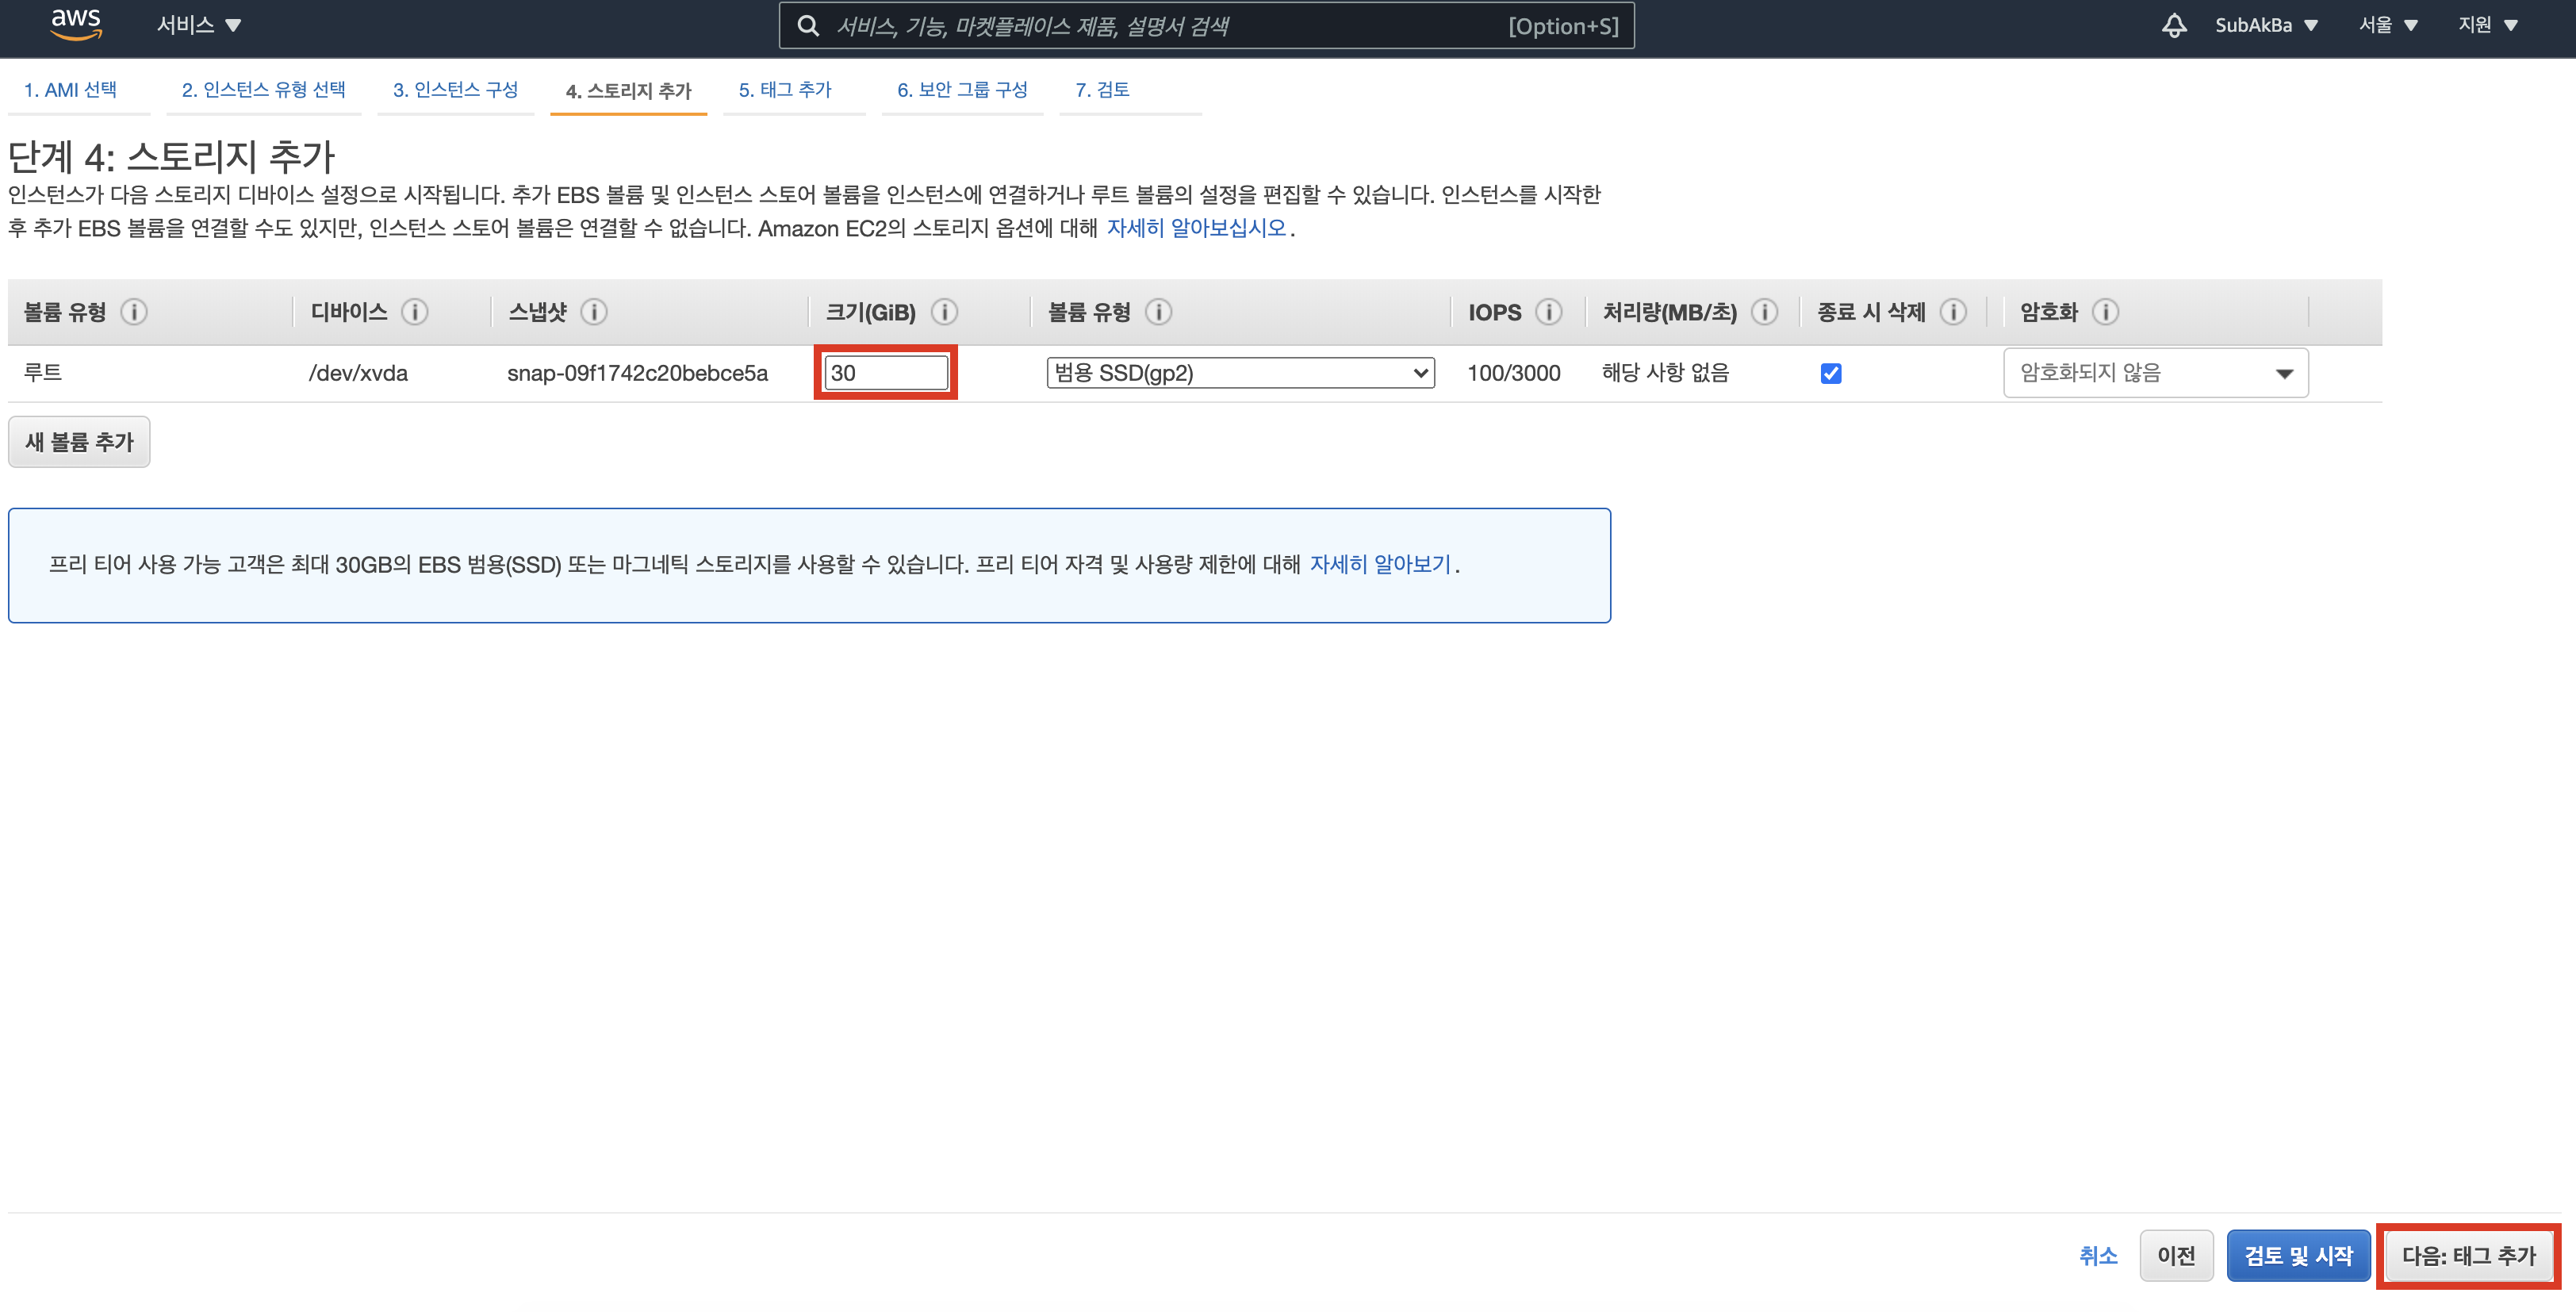The image size is (2576, 1312).
Task: Click info icon next to 암호화 header
Action: pos(2105,312)
